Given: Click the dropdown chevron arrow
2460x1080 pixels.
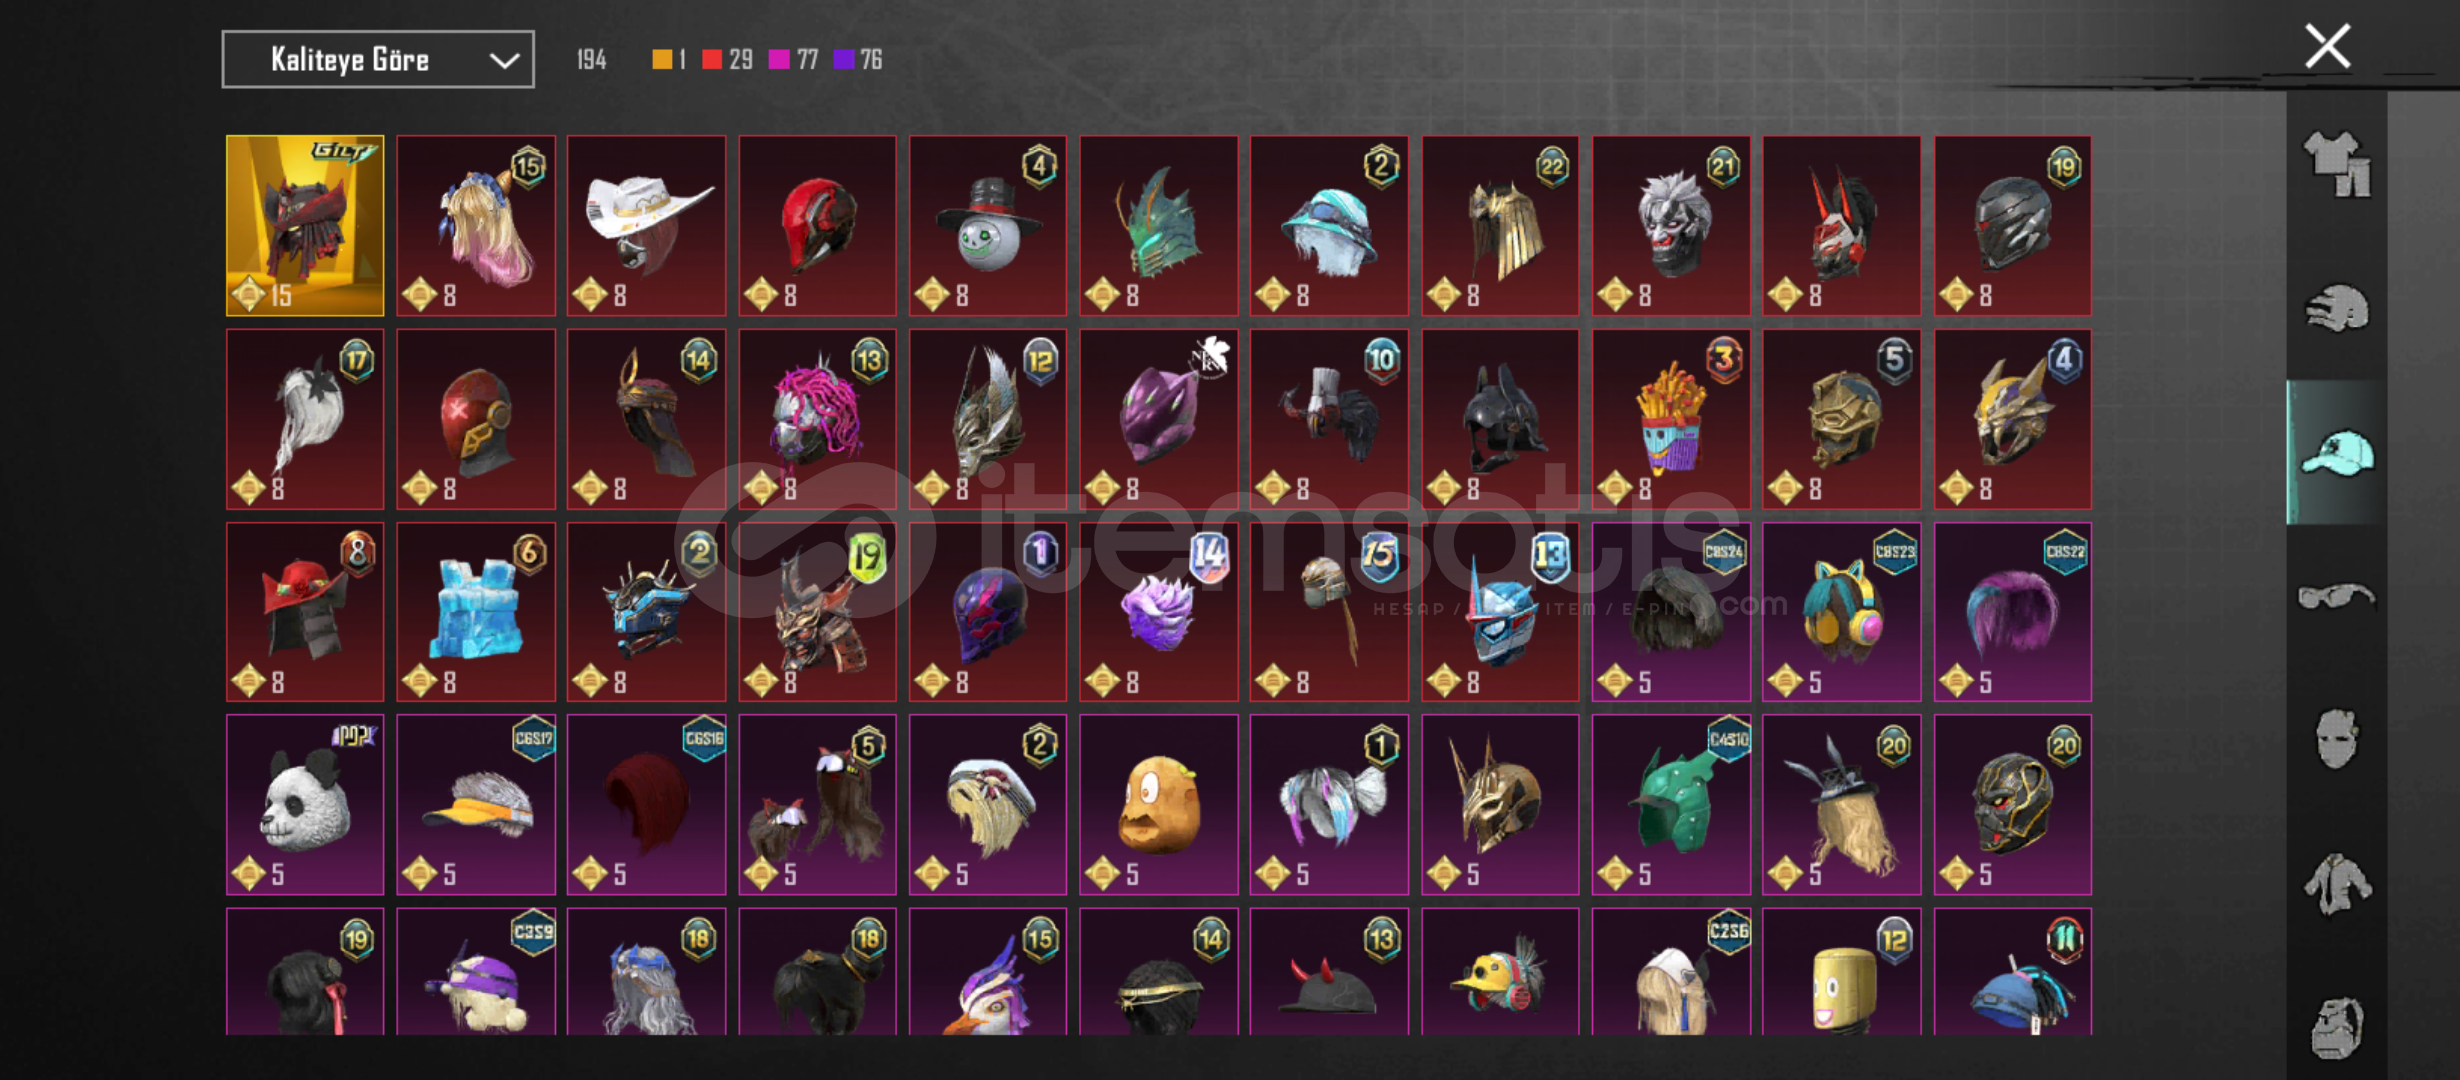Looking at the screenshot, I should point(504,60).
